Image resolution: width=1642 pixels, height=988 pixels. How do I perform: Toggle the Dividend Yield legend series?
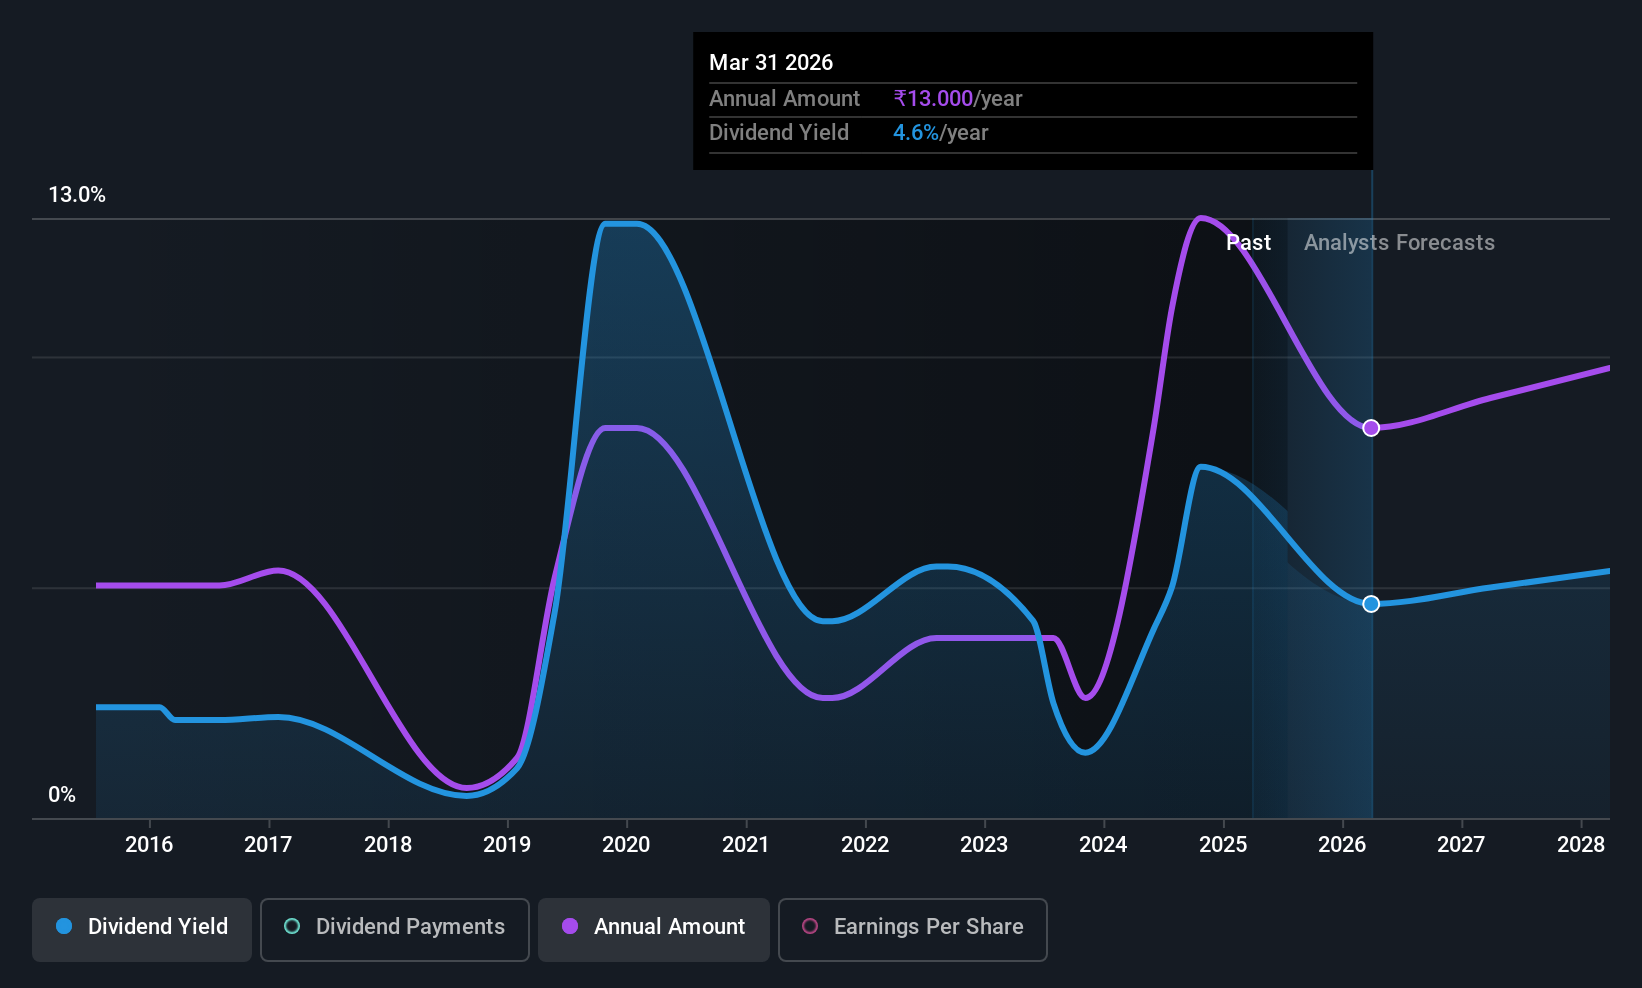142,930
